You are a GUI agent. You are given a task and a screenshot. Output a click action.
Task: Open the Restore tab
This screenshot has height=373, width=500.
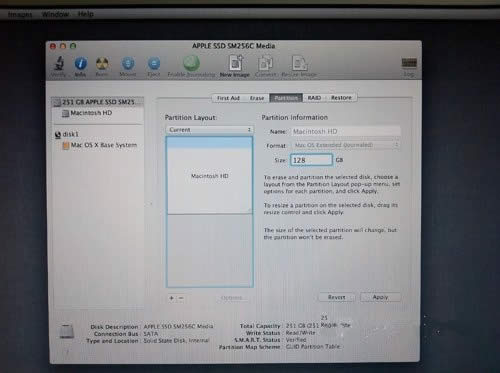tap(341, 98)
